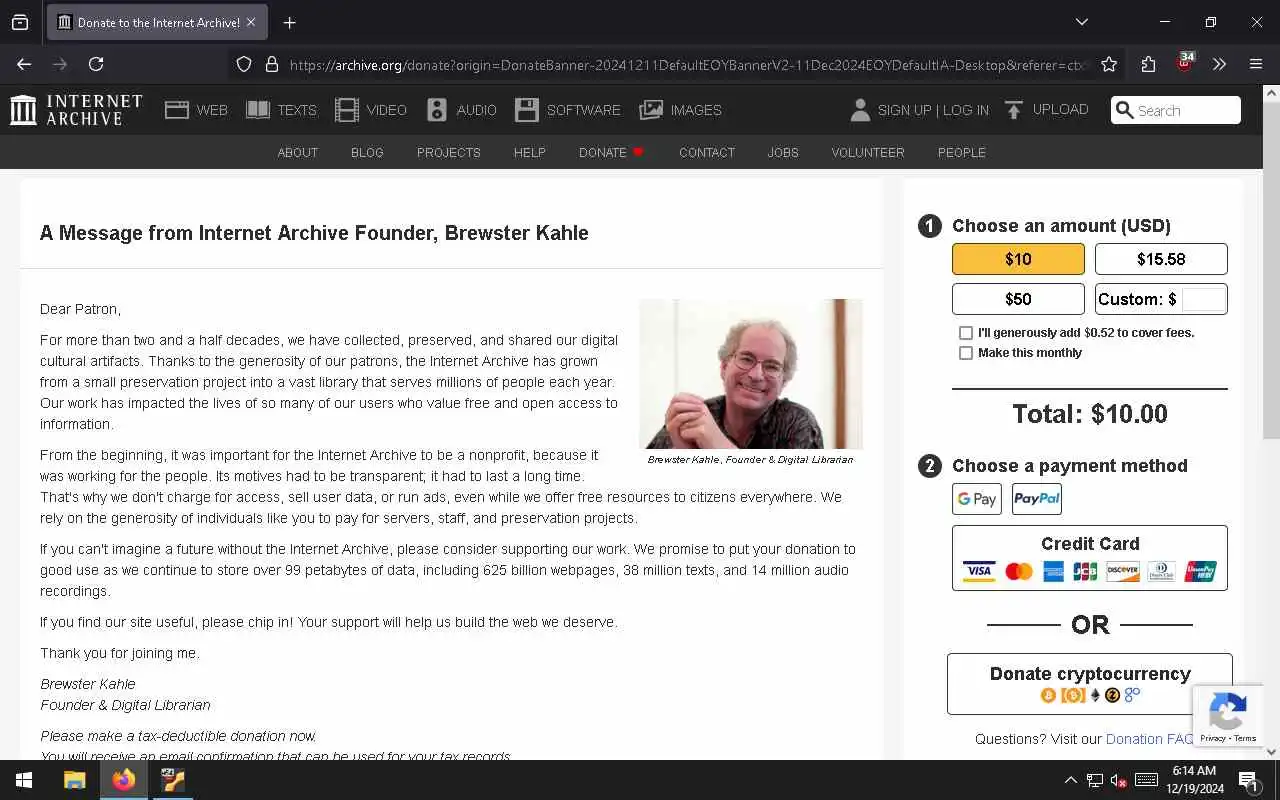Click the browser URL address bar
Screen dimensions: 1280x800
tap(688, 65)
